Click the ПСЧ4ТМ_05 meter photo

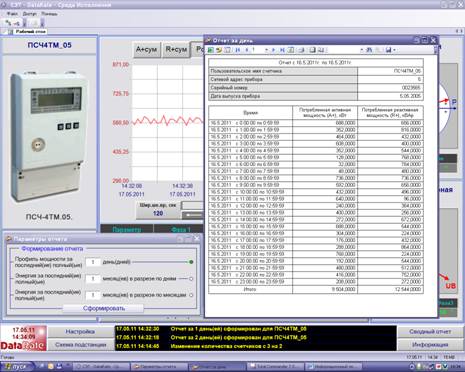(x=49, y=137)
